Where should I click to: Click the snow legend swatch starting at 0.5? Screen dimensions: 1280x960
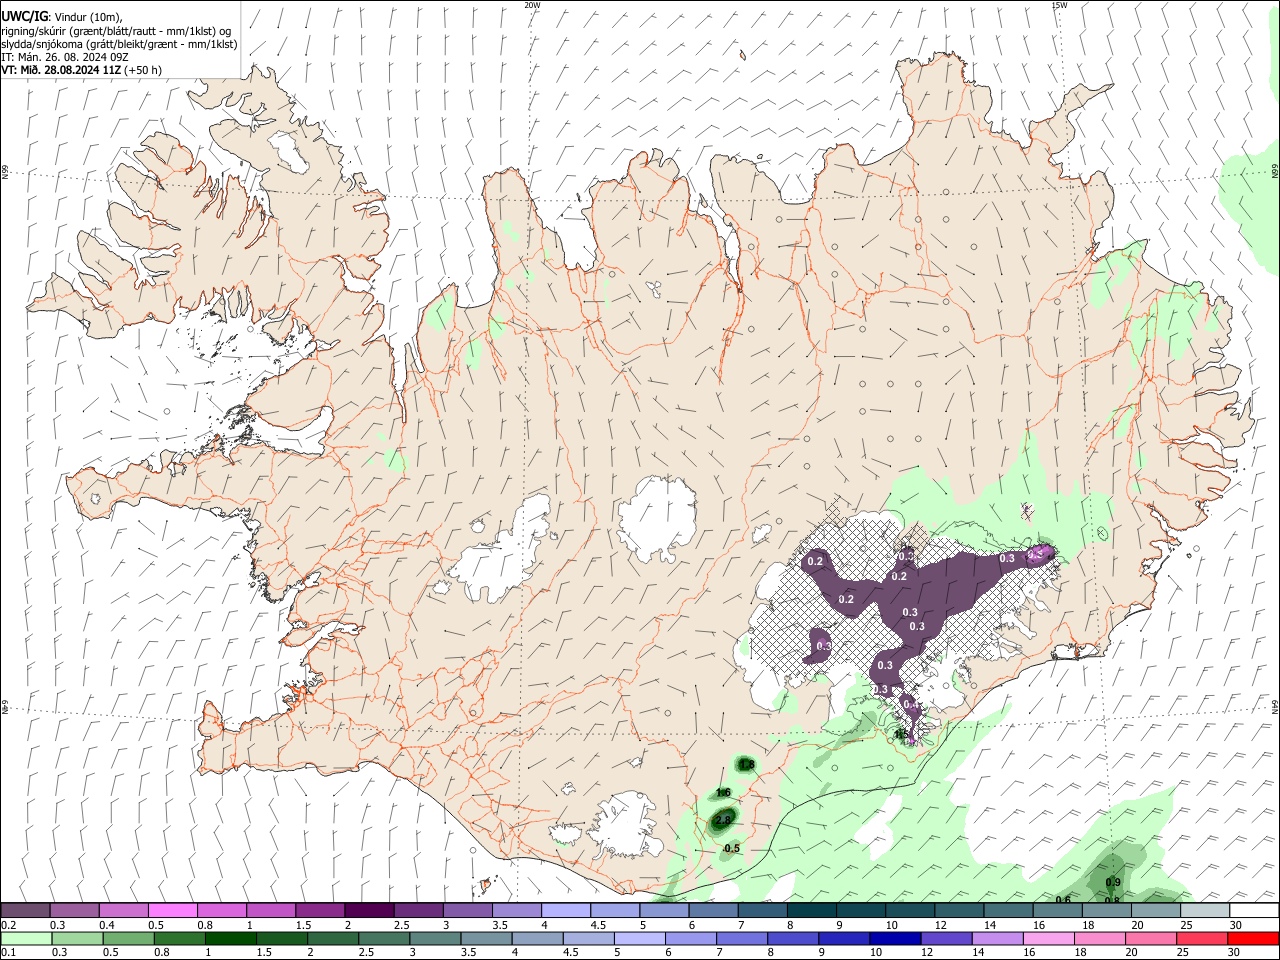172,910
